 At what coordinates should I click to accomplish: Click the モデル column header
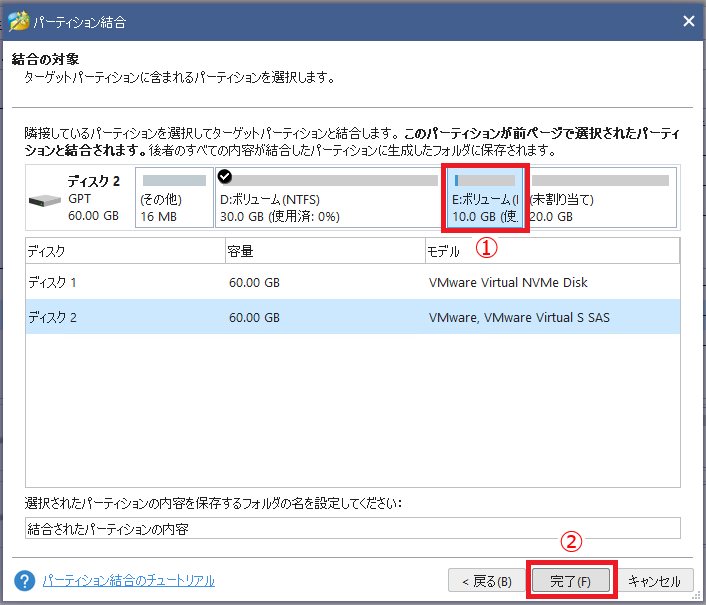click(552, 251)
